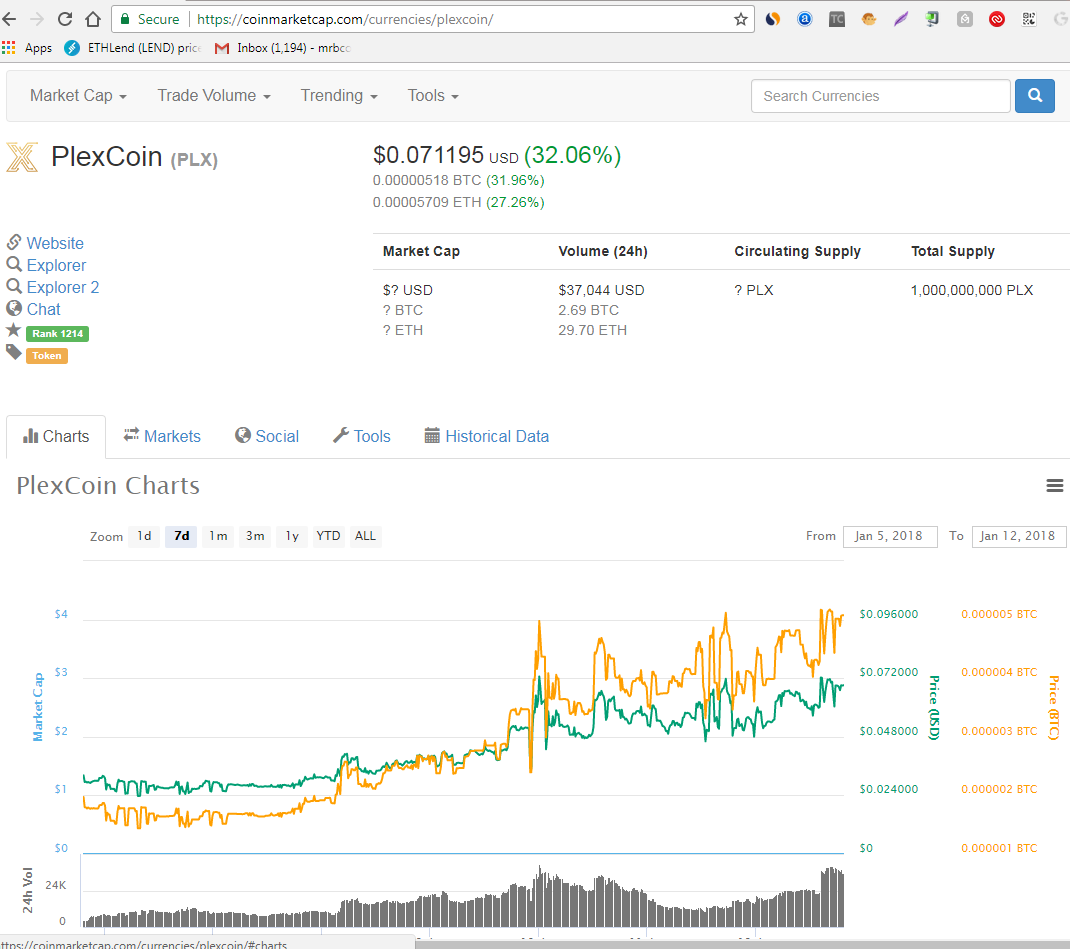Set chart zoom to 1y

point(292,536)
